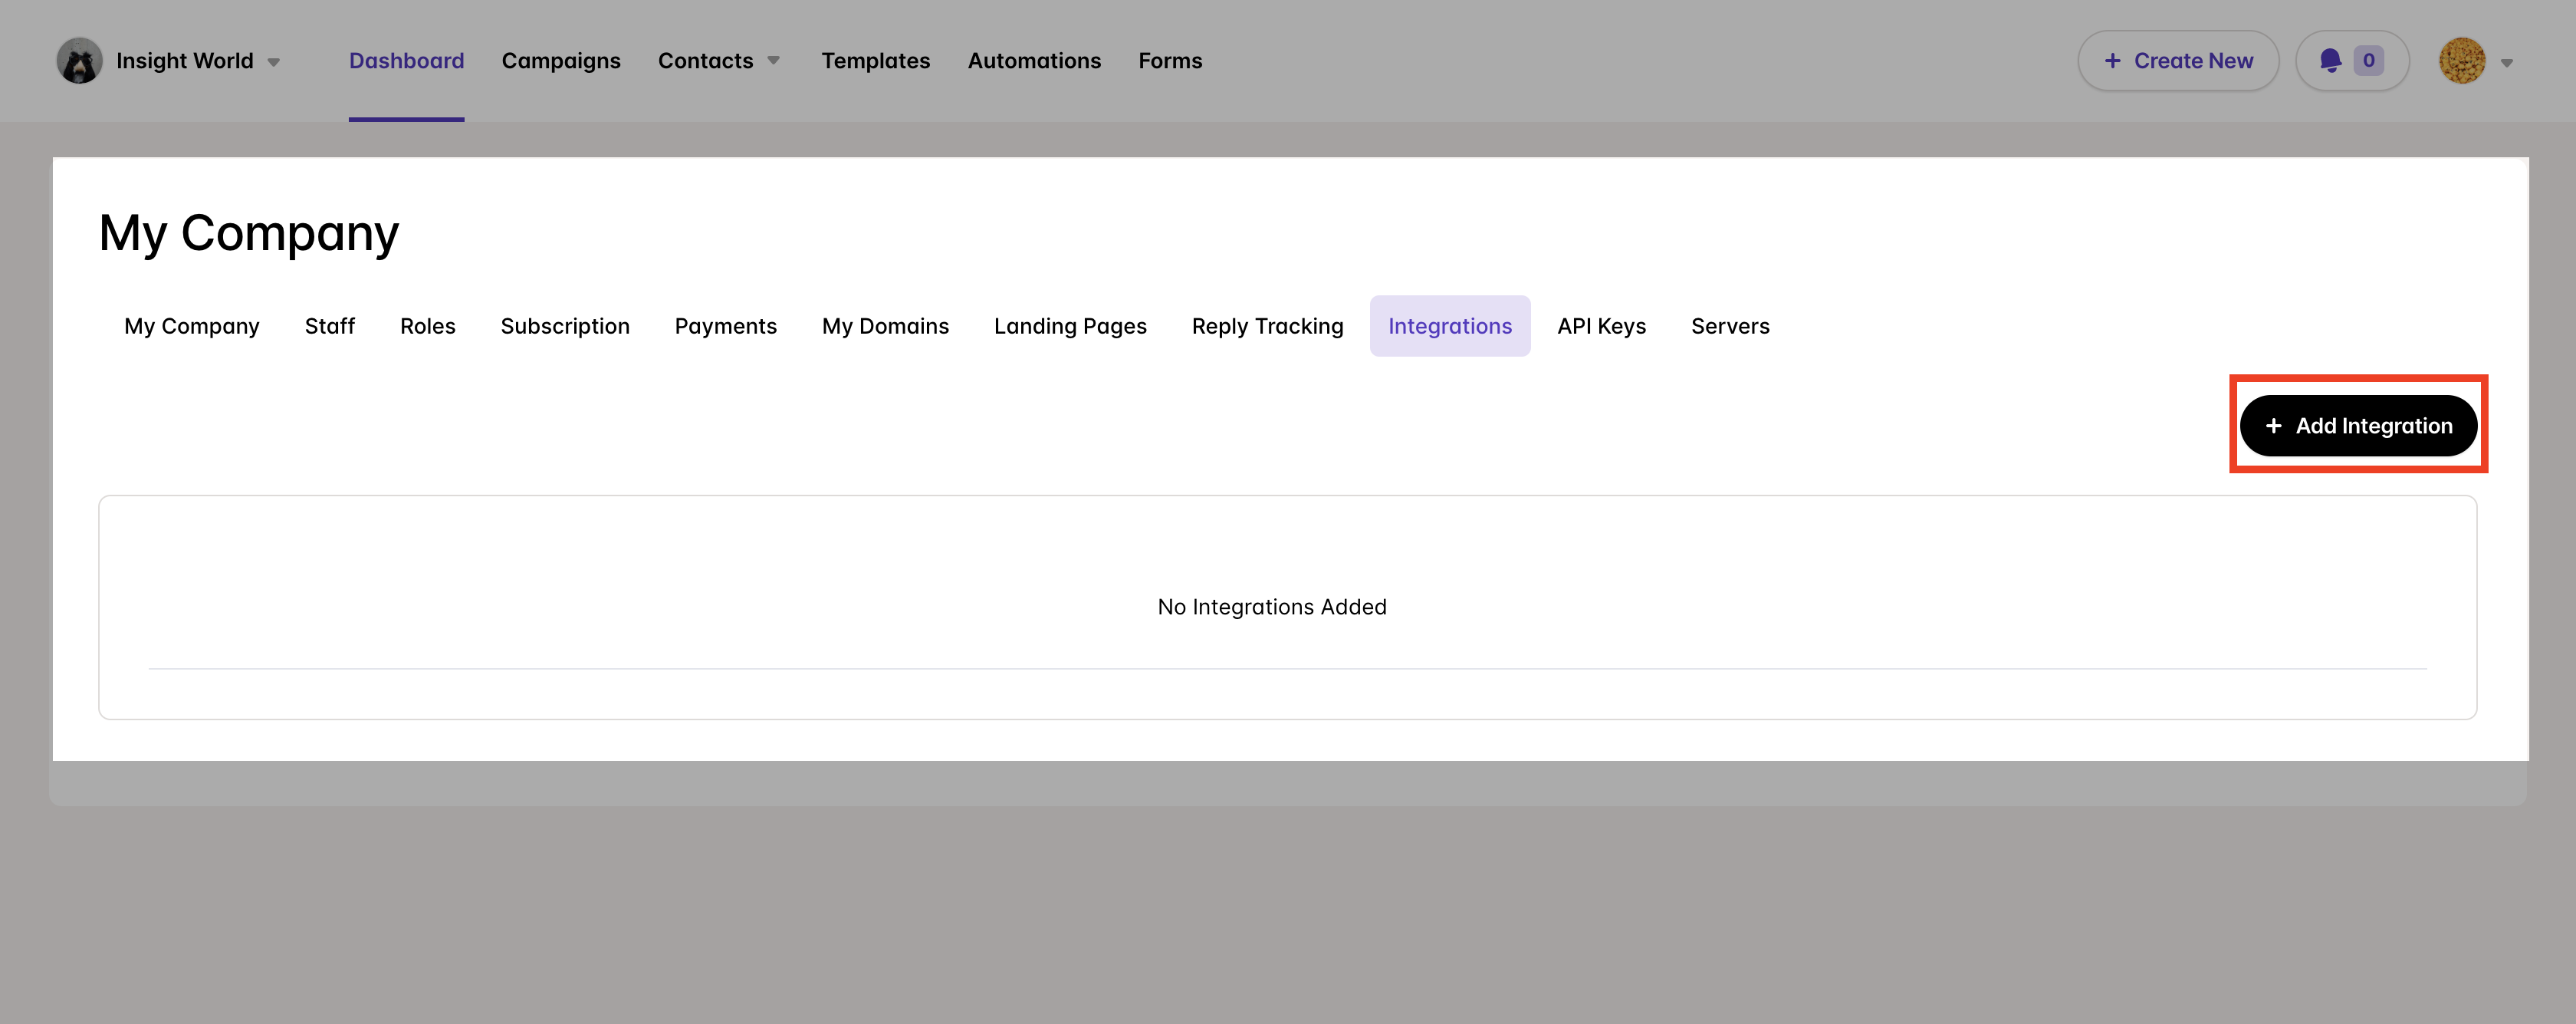Screen dimensions: 2576x1024
Task: Open the API Keys tab
Action: click(1601, 326)
